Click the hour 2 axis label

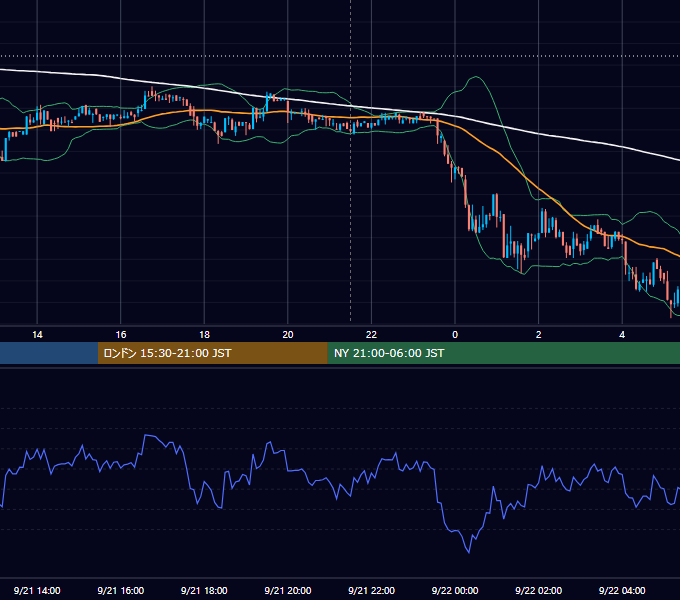pos(539,335)
